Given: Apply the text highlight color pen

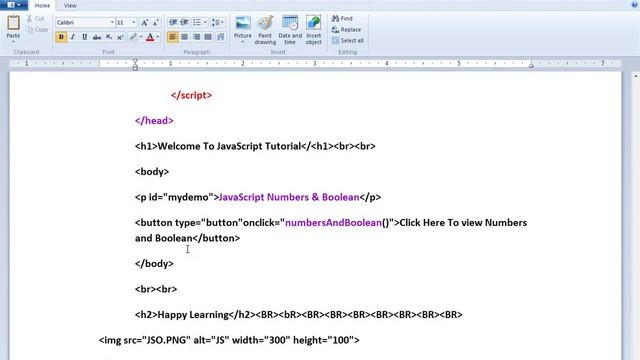Looking at the screenshot, I should point(133,37).
